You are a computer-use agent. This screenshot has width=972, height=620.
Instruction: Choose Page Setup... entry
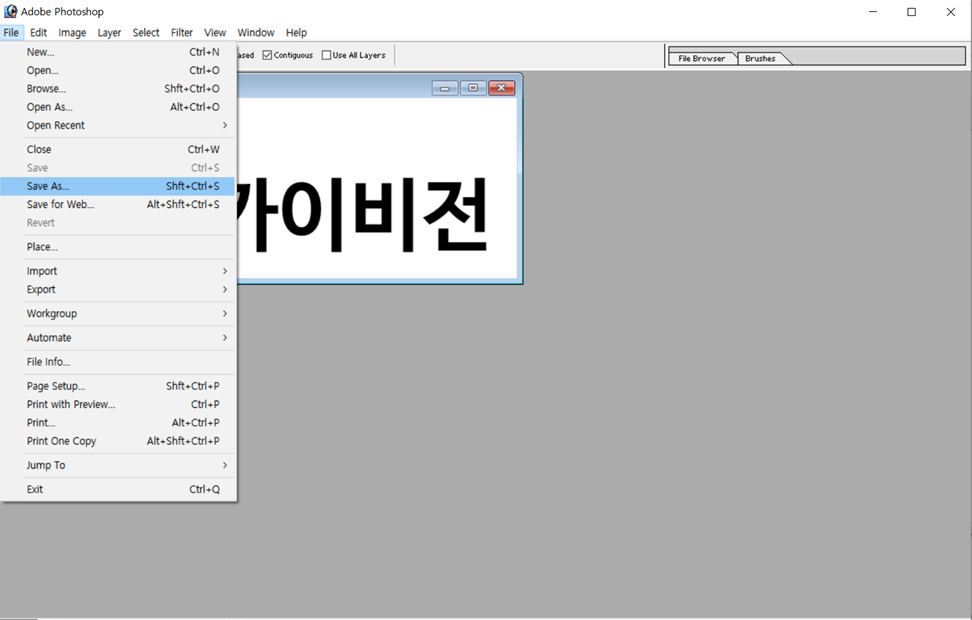point(118,386)
